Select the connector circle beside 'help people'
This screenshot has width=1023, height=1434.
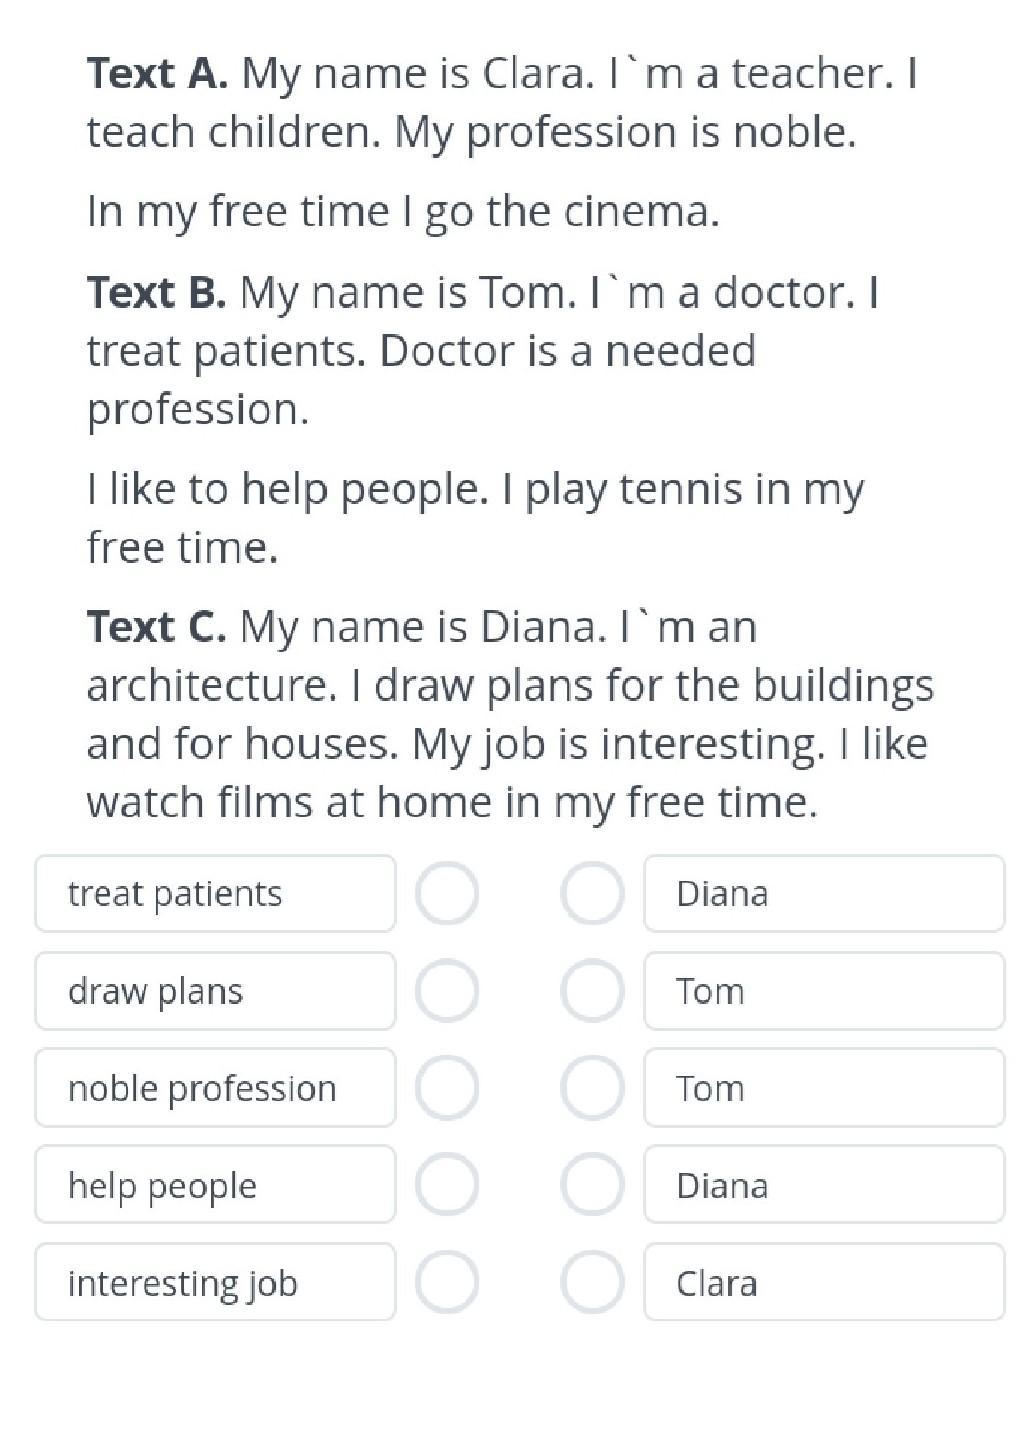447,1185
